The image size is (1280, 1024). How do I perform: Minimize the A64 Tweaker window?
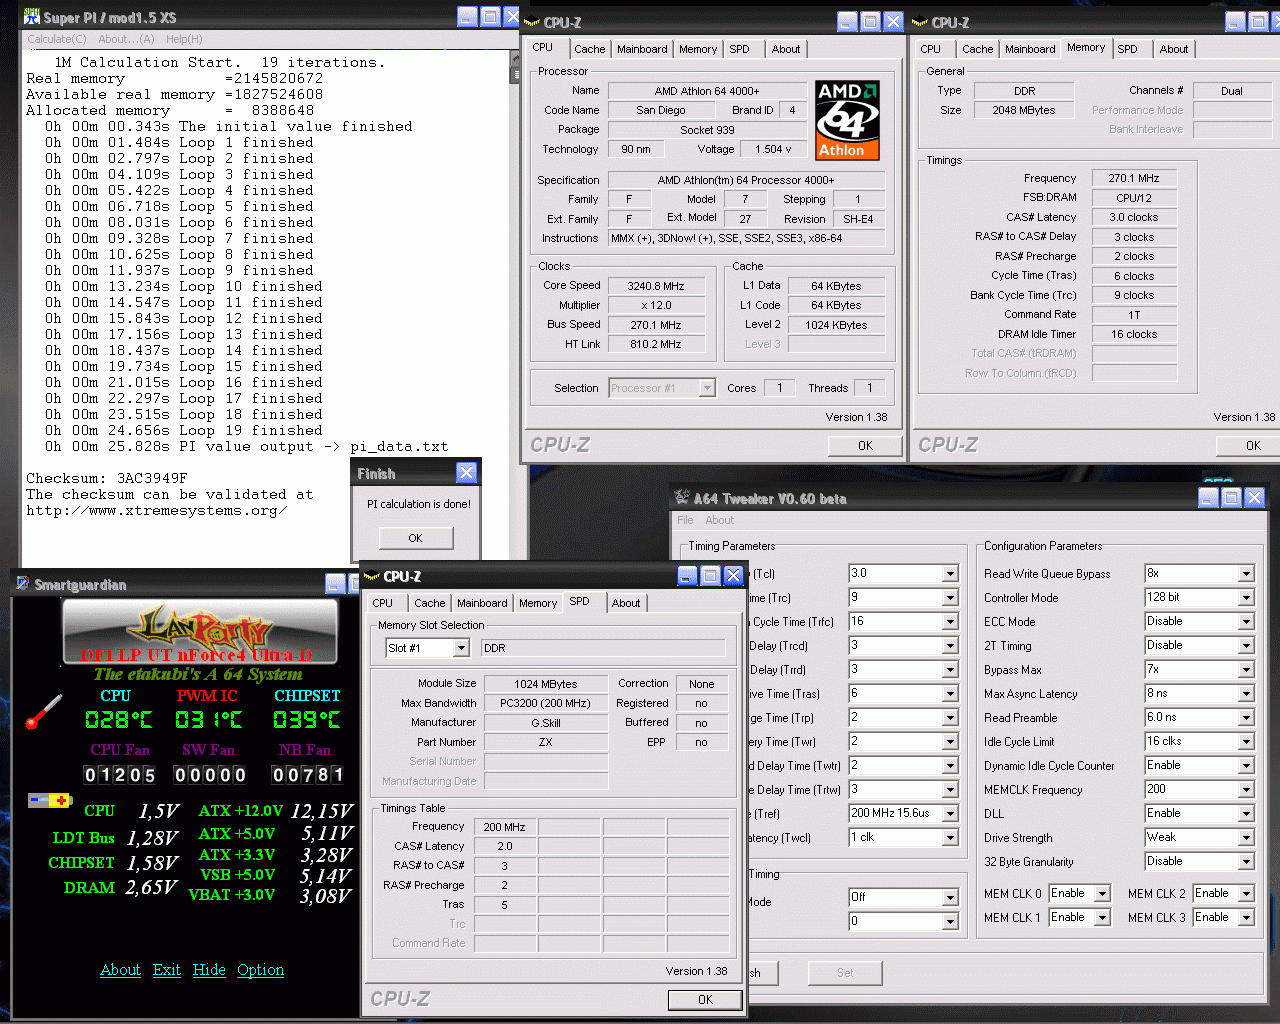1208,498
